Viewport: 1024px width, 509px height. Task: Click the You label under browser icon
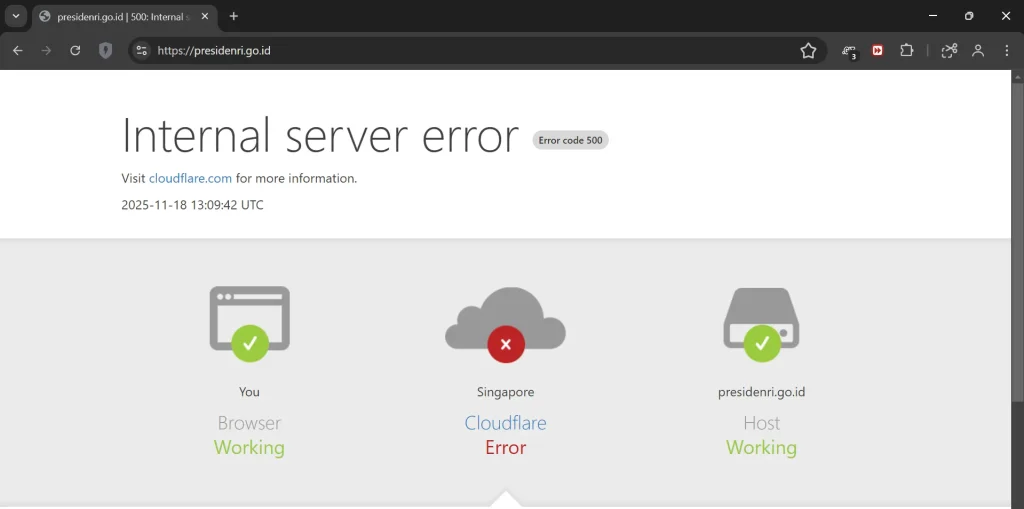tap(249, 392)
